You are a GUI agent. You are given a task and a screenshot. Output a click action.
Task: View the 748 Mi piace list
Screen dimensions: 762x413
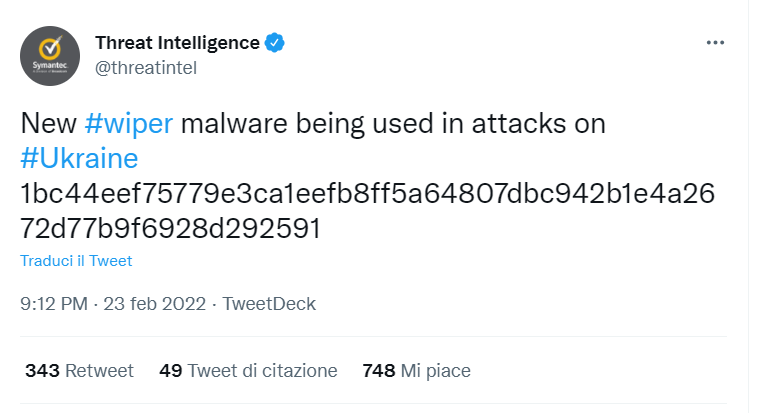(416, 371)
